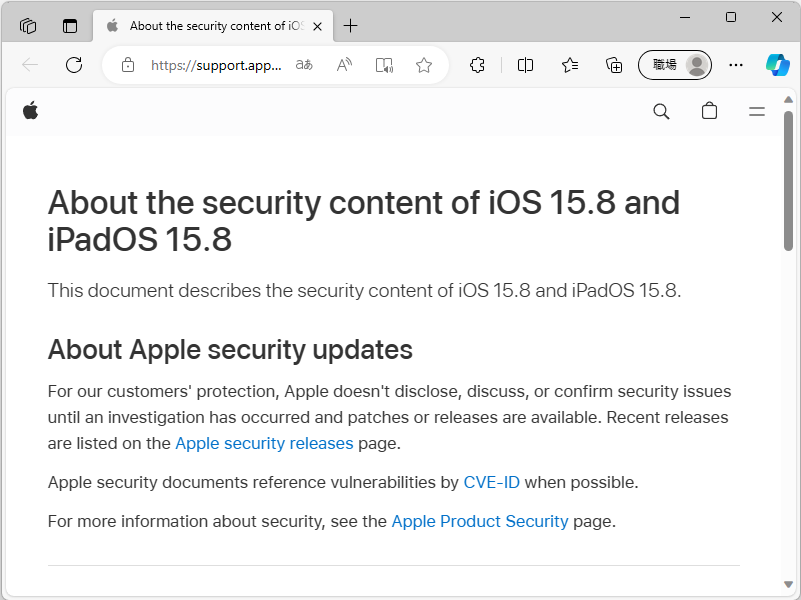
Task: Open the CVE-ID link
Action: click(x=491, y=481)
